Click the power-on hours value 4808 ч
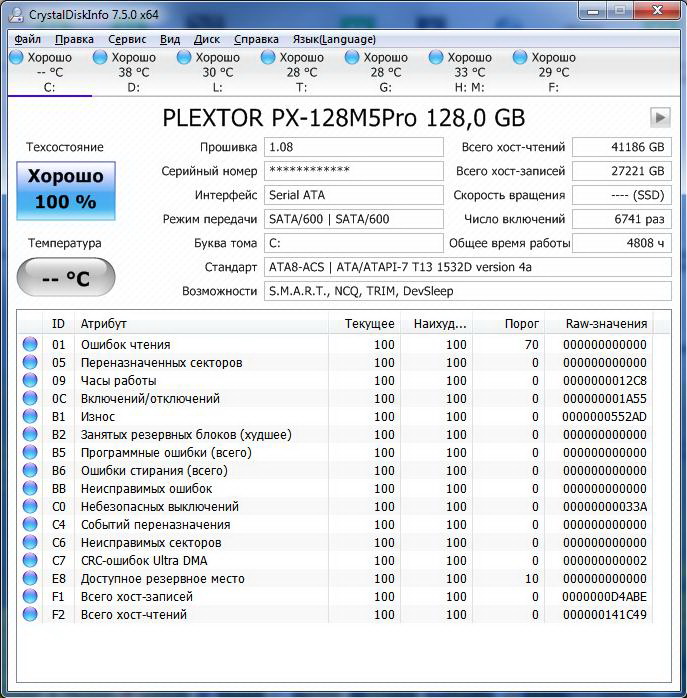The image size is (687, 698). (622, 243)
